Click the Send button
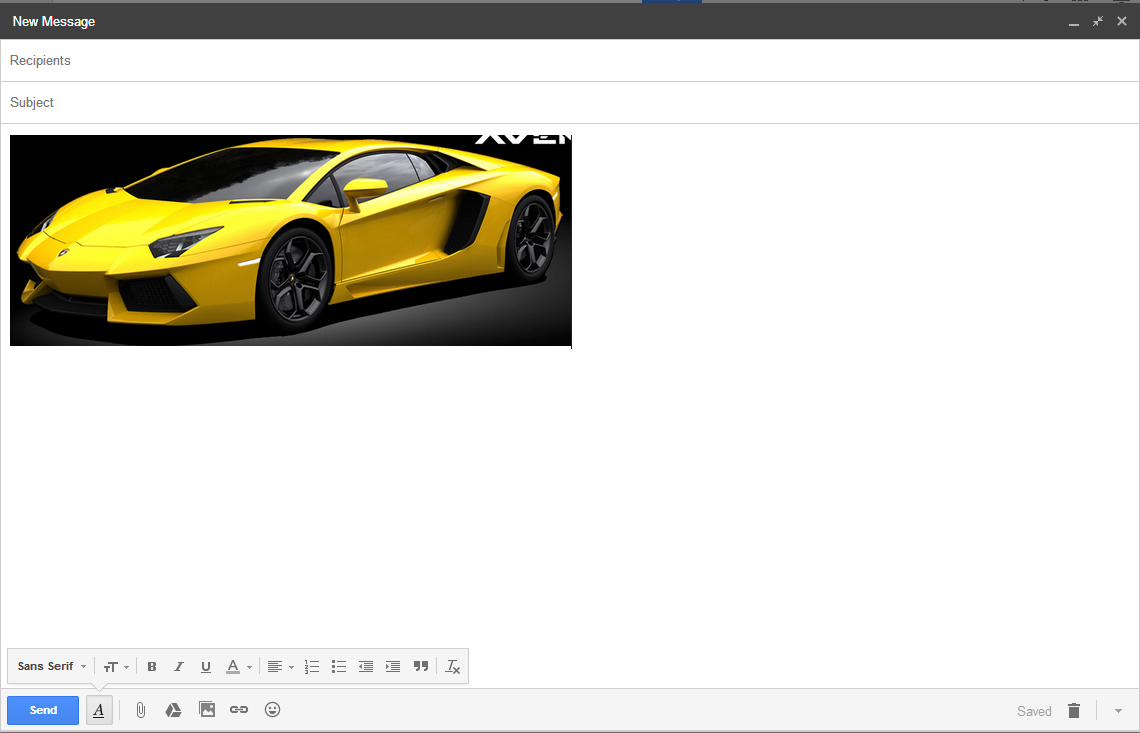1140x733 pixels. [43, 710]
